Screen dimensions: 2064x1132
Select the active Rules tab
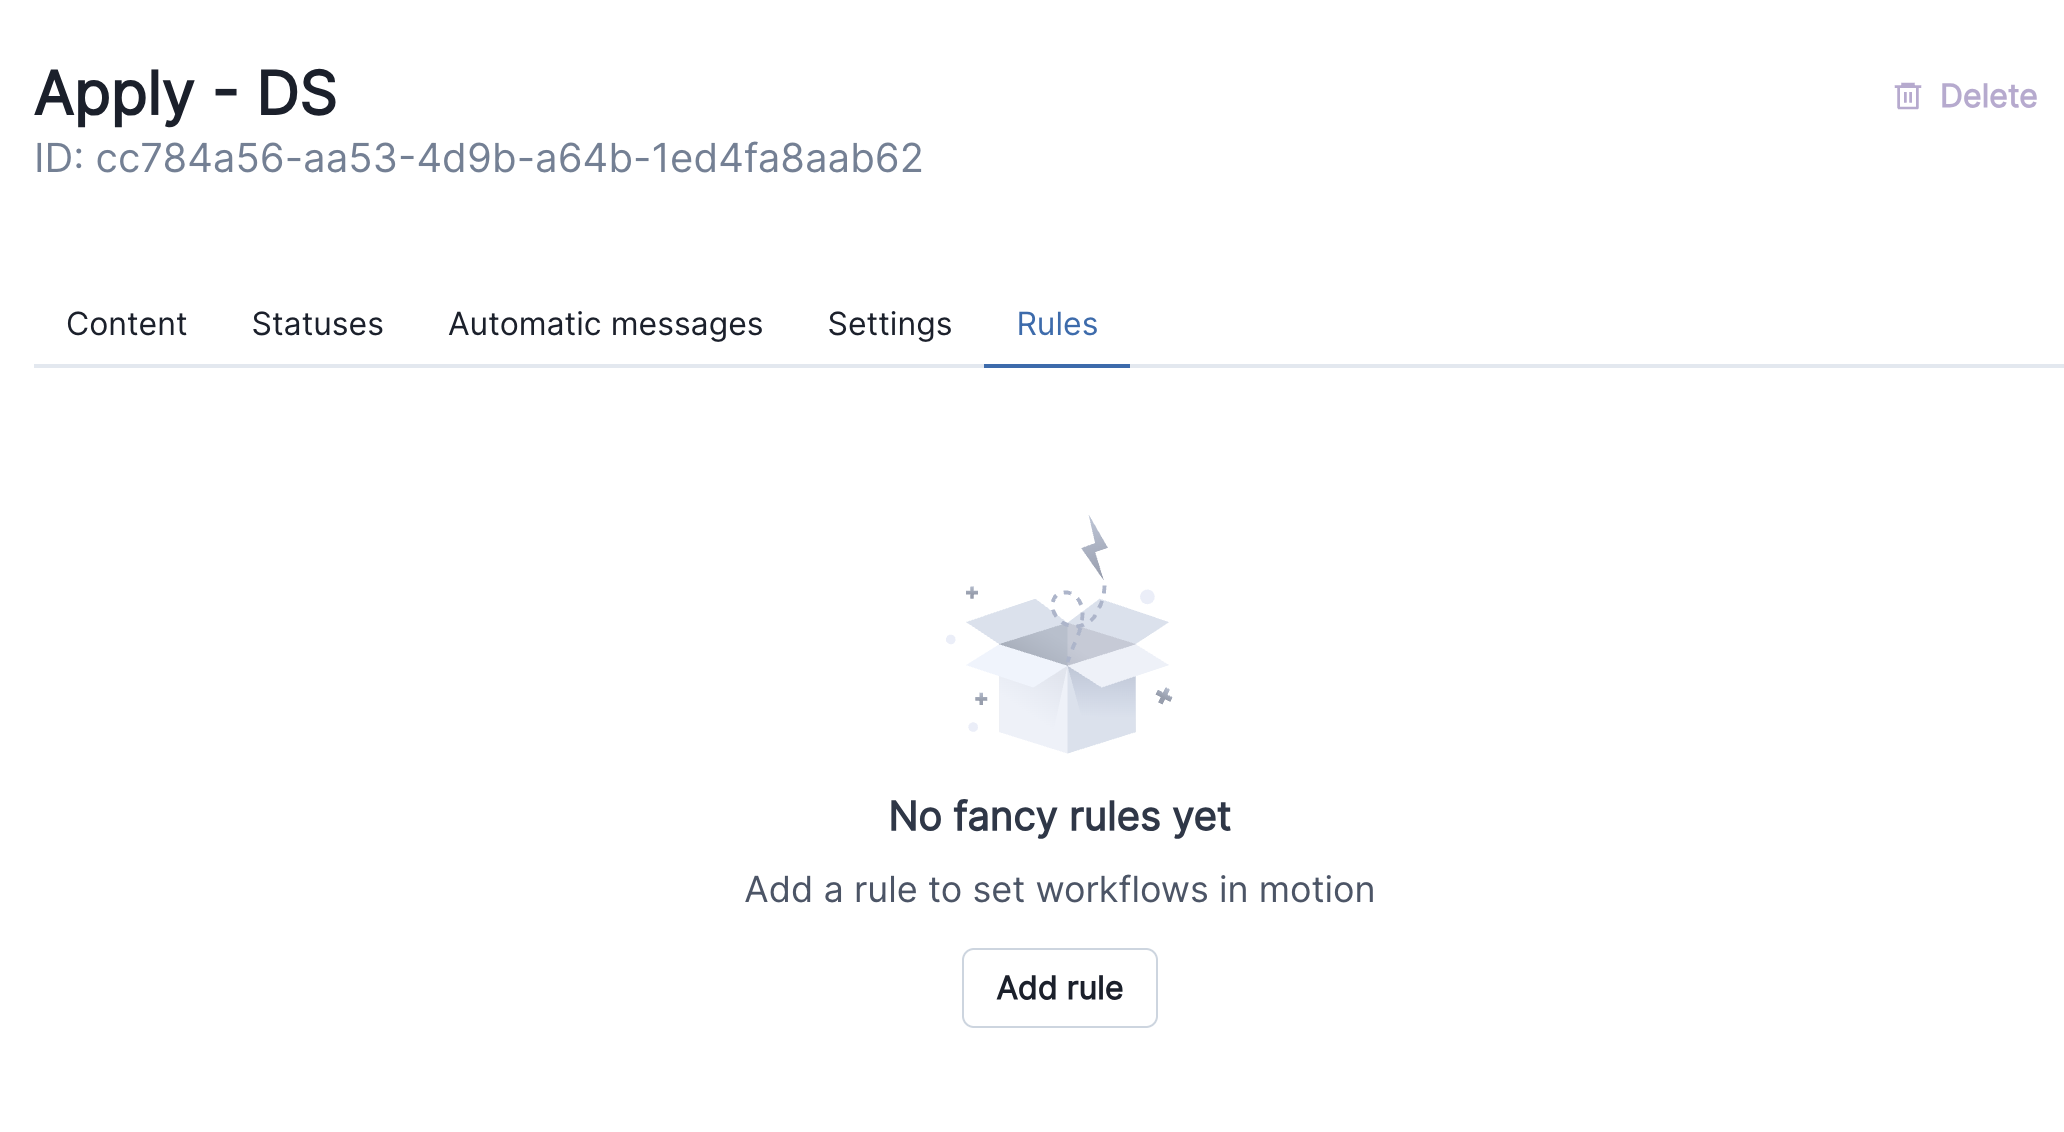(x=1056, y=324)
